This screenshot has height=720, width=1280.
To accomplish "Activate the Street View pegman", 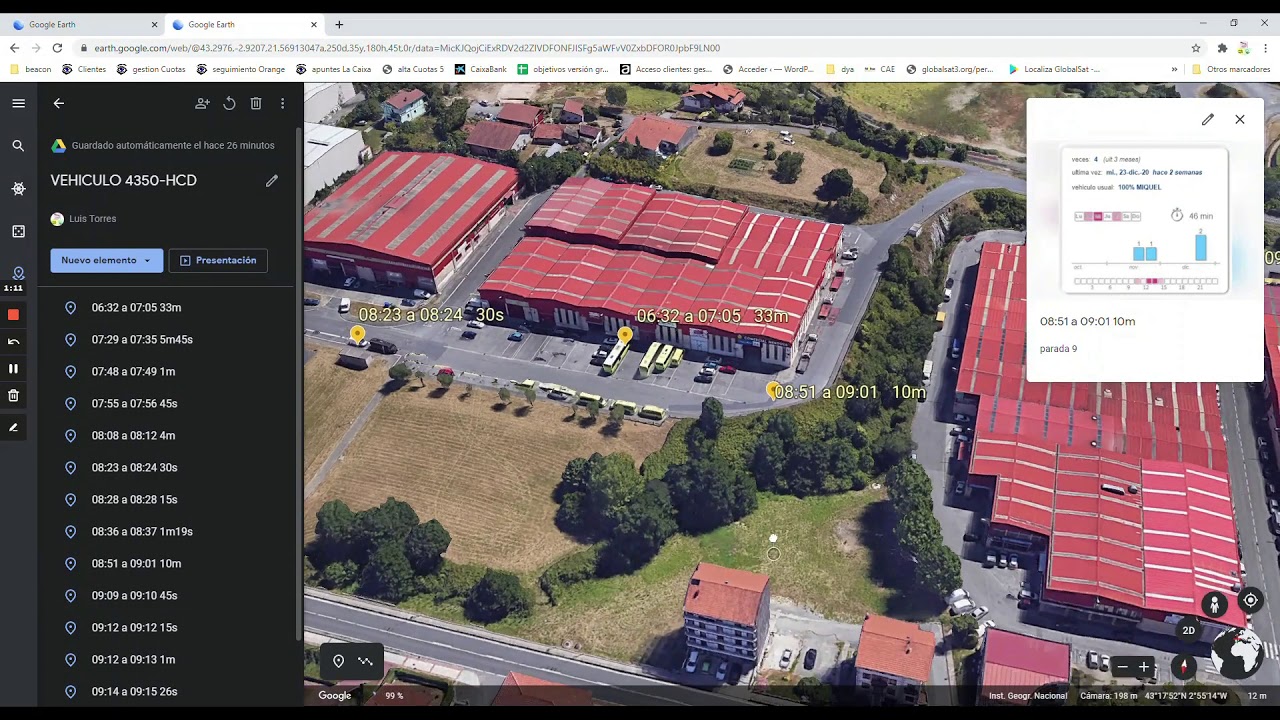I will click(x=1214, y=604).
